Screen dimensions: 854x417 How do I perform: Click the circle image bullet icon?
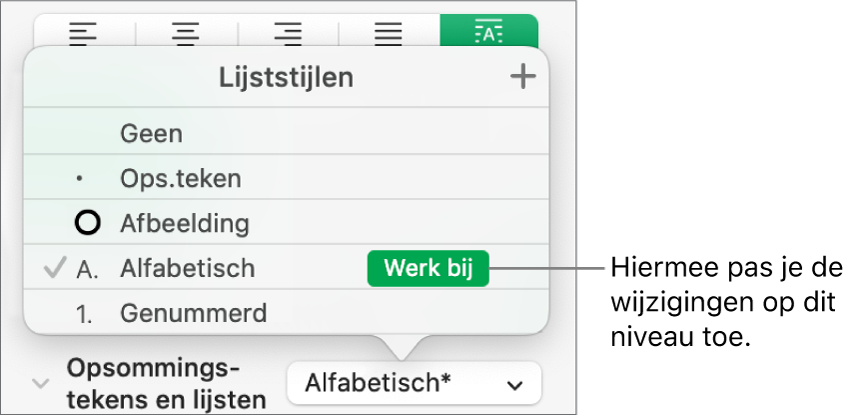pos(88,222)
